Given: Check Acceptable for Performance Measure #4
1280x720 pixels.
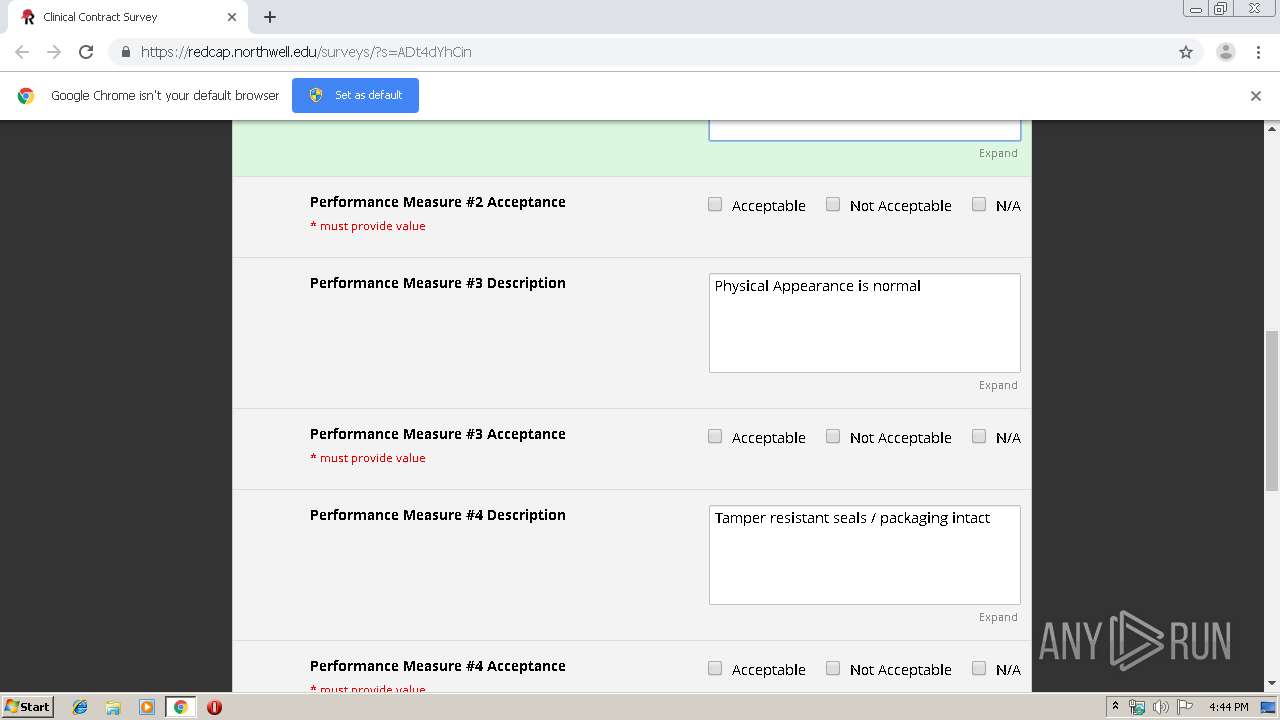Looking at the screenshot, I should click(x=715, y=668).
